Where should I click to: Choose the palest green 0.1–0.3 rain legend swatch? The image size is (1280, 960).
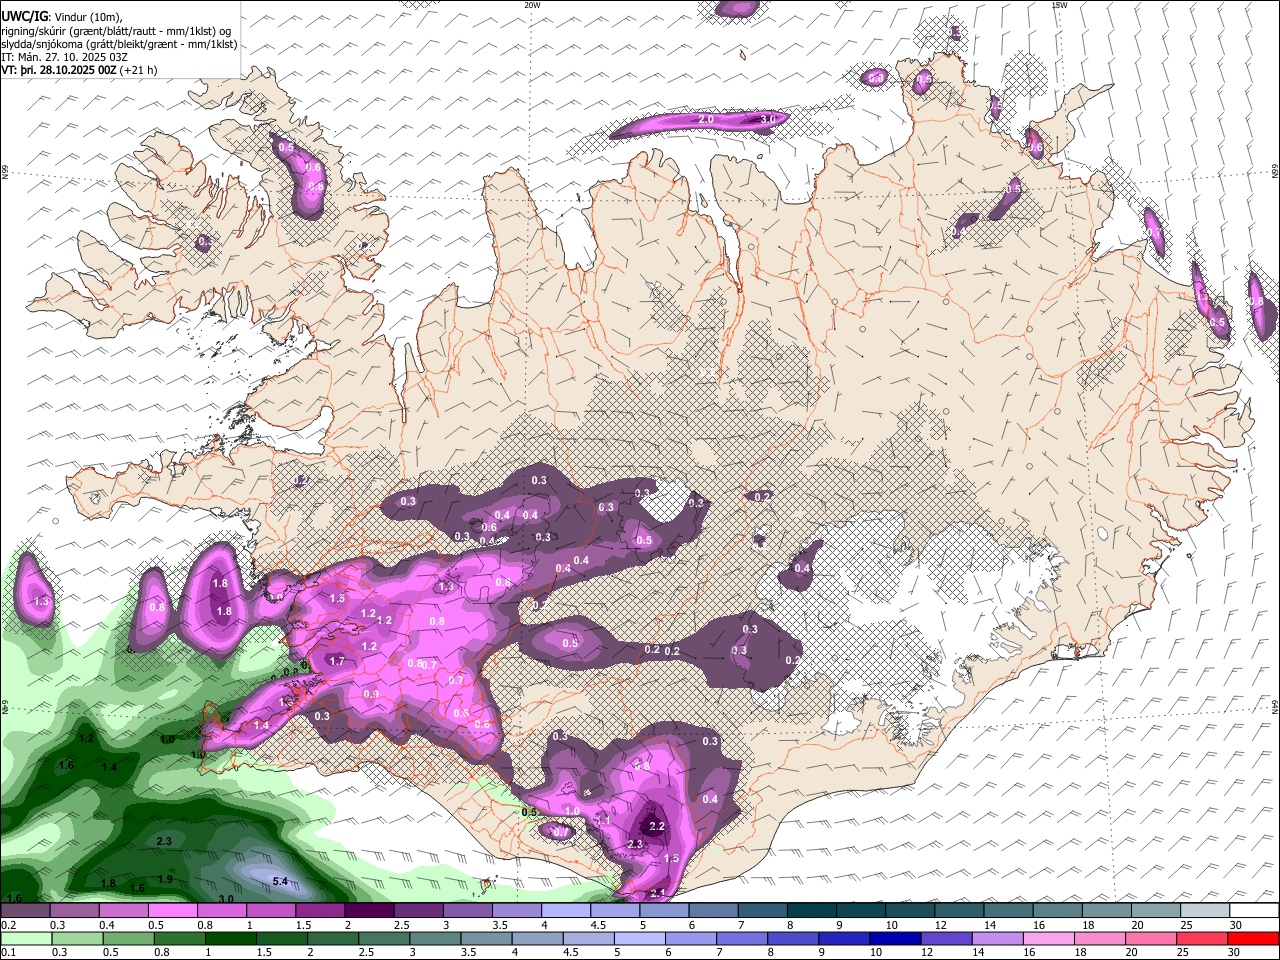25,938
